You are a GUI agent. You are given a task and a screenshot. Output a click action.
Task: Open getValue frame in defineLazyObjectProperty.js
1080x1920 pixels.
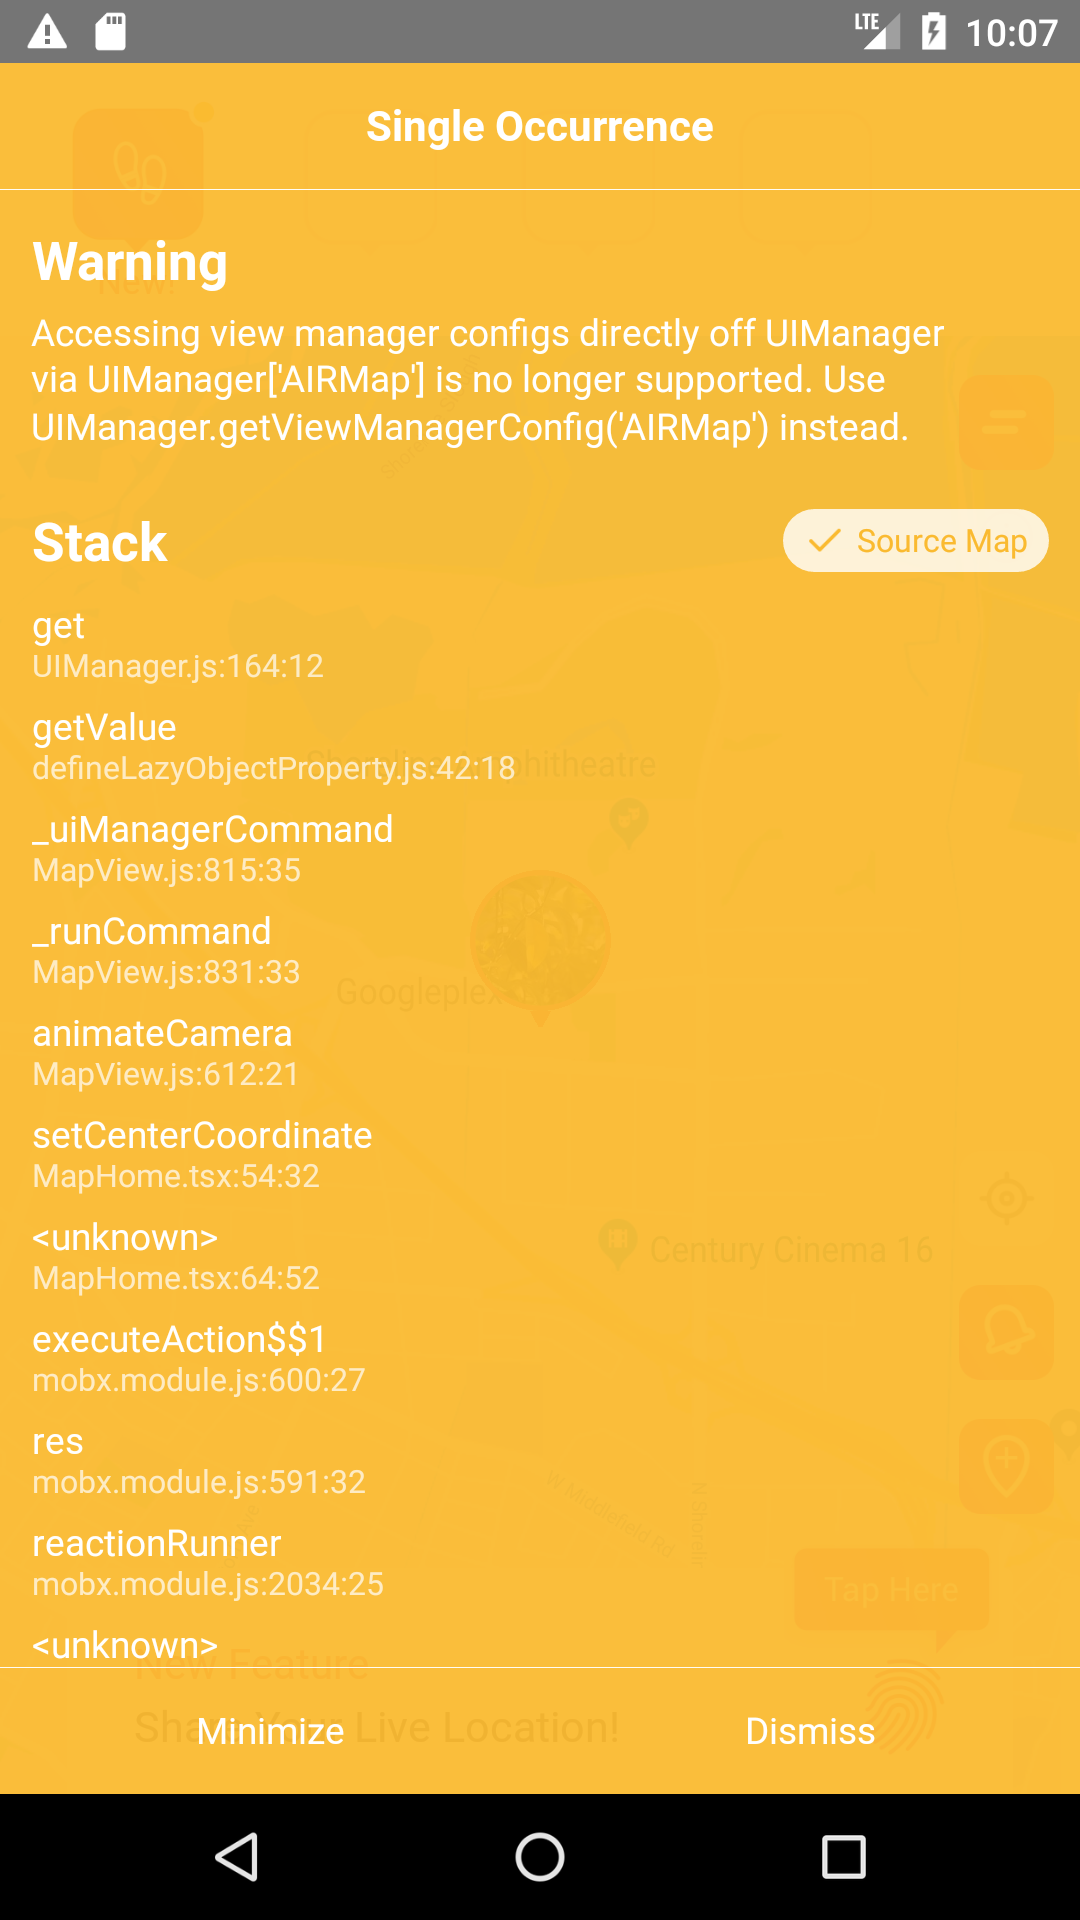pos(270,747)
